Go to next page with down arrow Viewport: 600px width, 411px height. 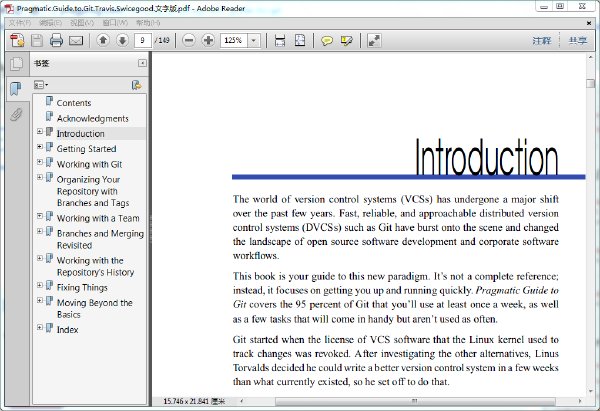pyautogui.click(x=122, y=40)
